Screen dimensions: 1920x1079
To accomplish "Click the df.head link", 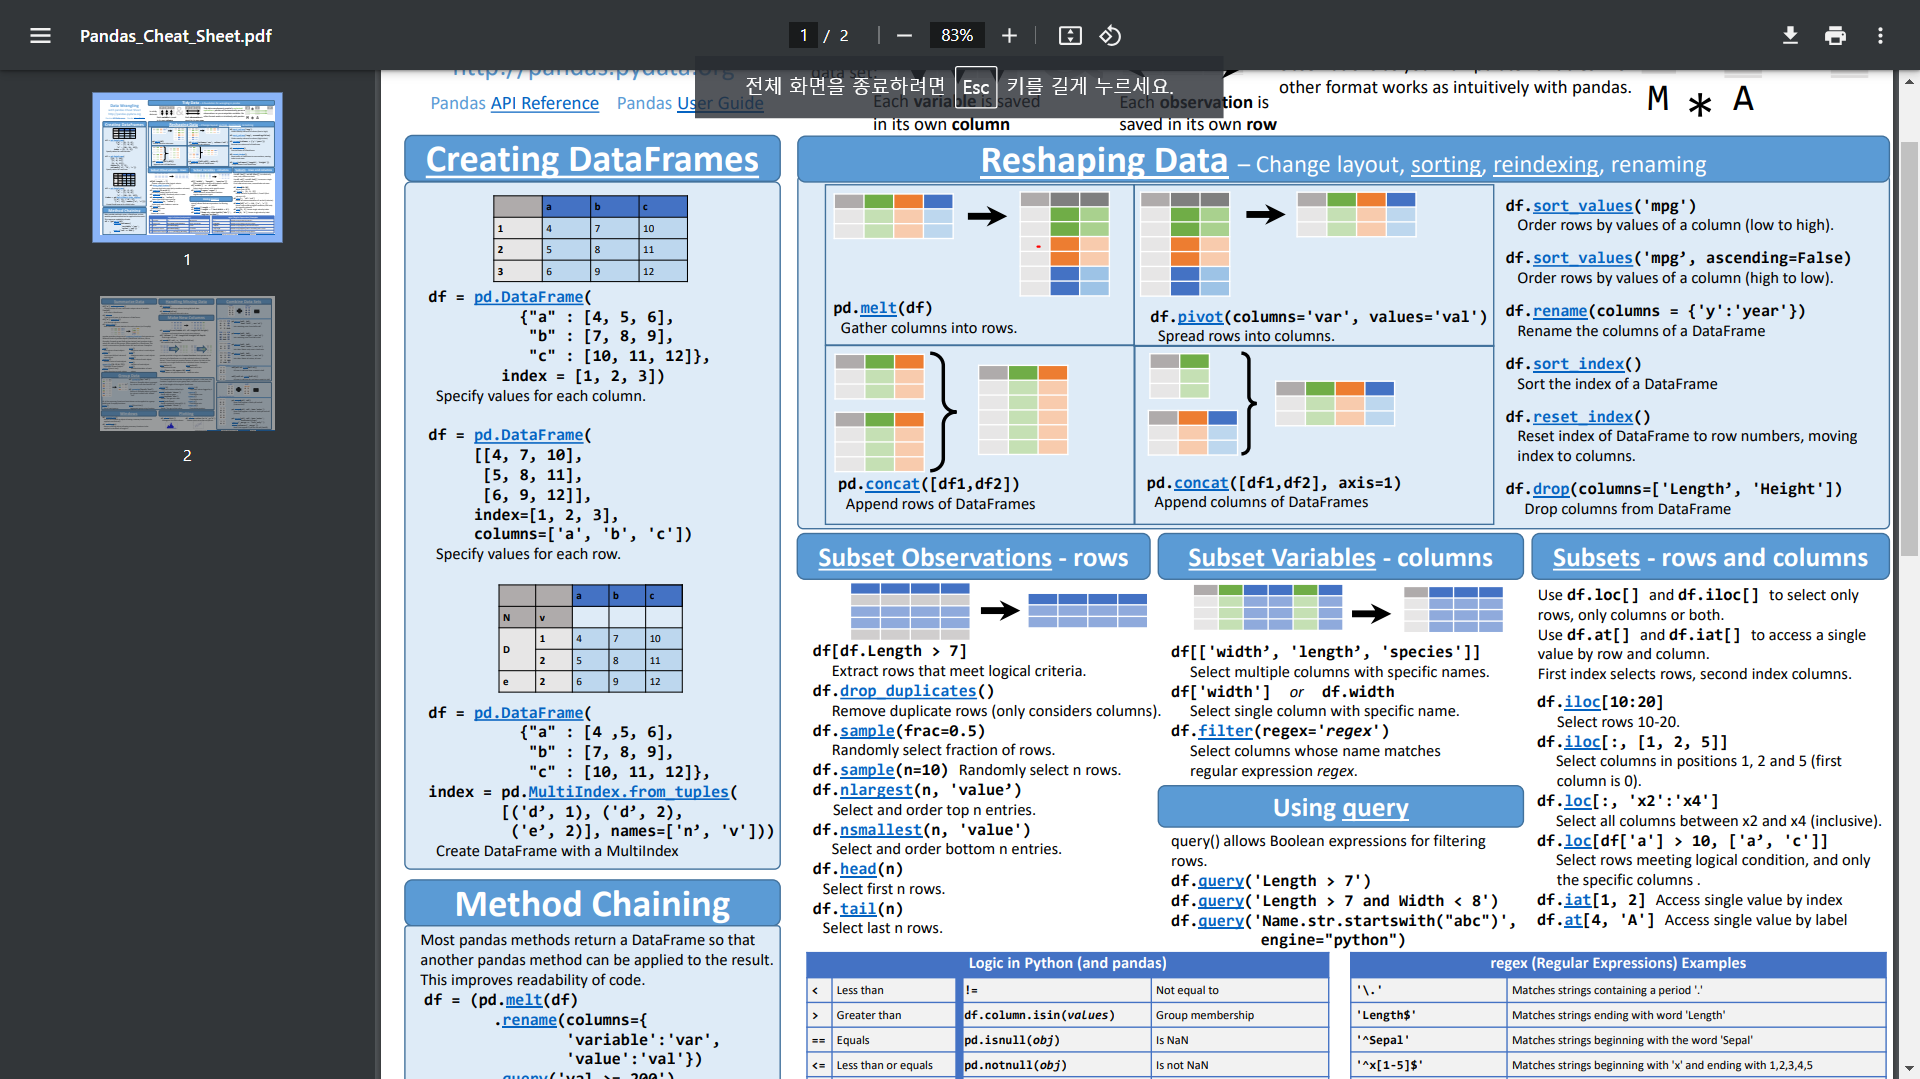I will [858, 869].
